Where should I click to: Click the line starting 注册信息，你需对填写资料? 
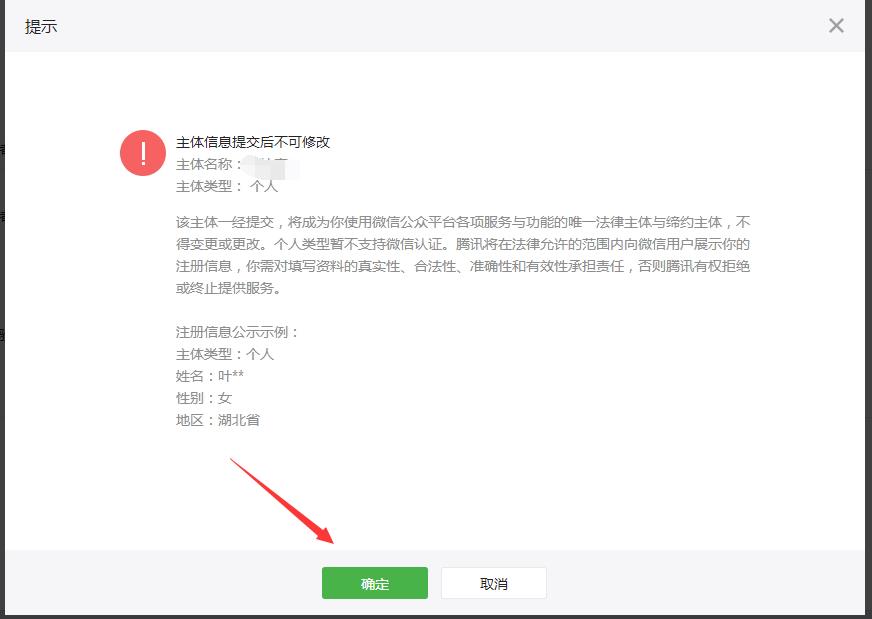463,266
